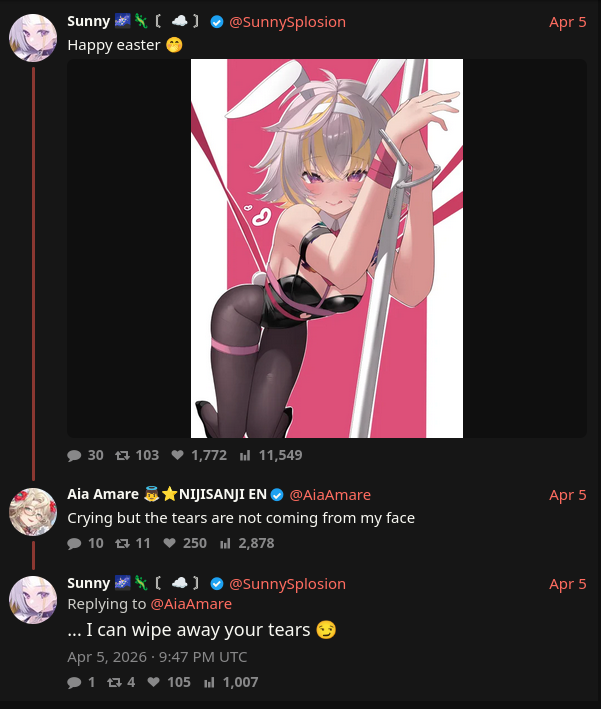Click the @AiaAmare mention after Replying to
This screenshot has height=709, width=601.
click(x=191, y=604)
